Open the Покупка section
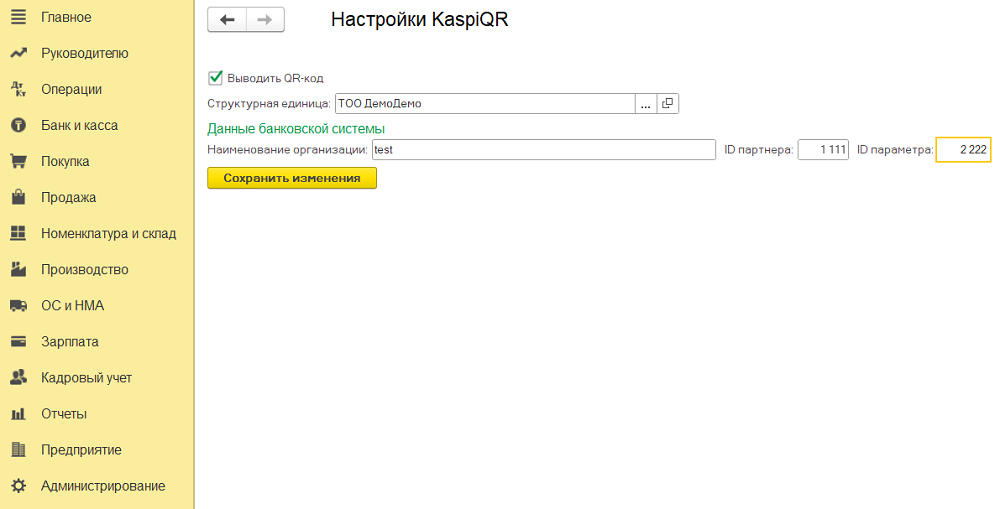This screenshot has width=1000, height=509. (65, 161)
